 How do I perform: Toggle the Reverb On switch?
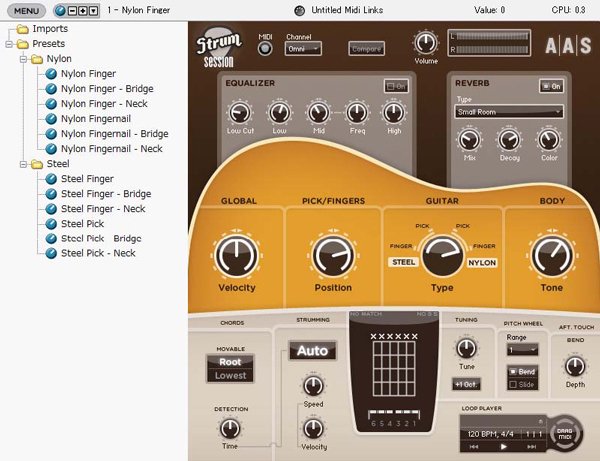point(551,86)
